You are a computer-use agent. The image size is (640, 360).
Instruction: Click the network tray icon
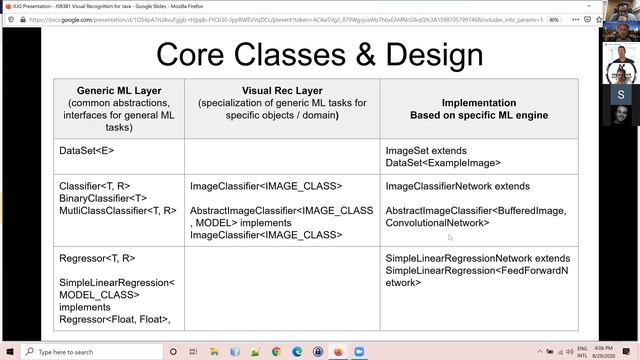pyautogui.click(x=560, y=351)
